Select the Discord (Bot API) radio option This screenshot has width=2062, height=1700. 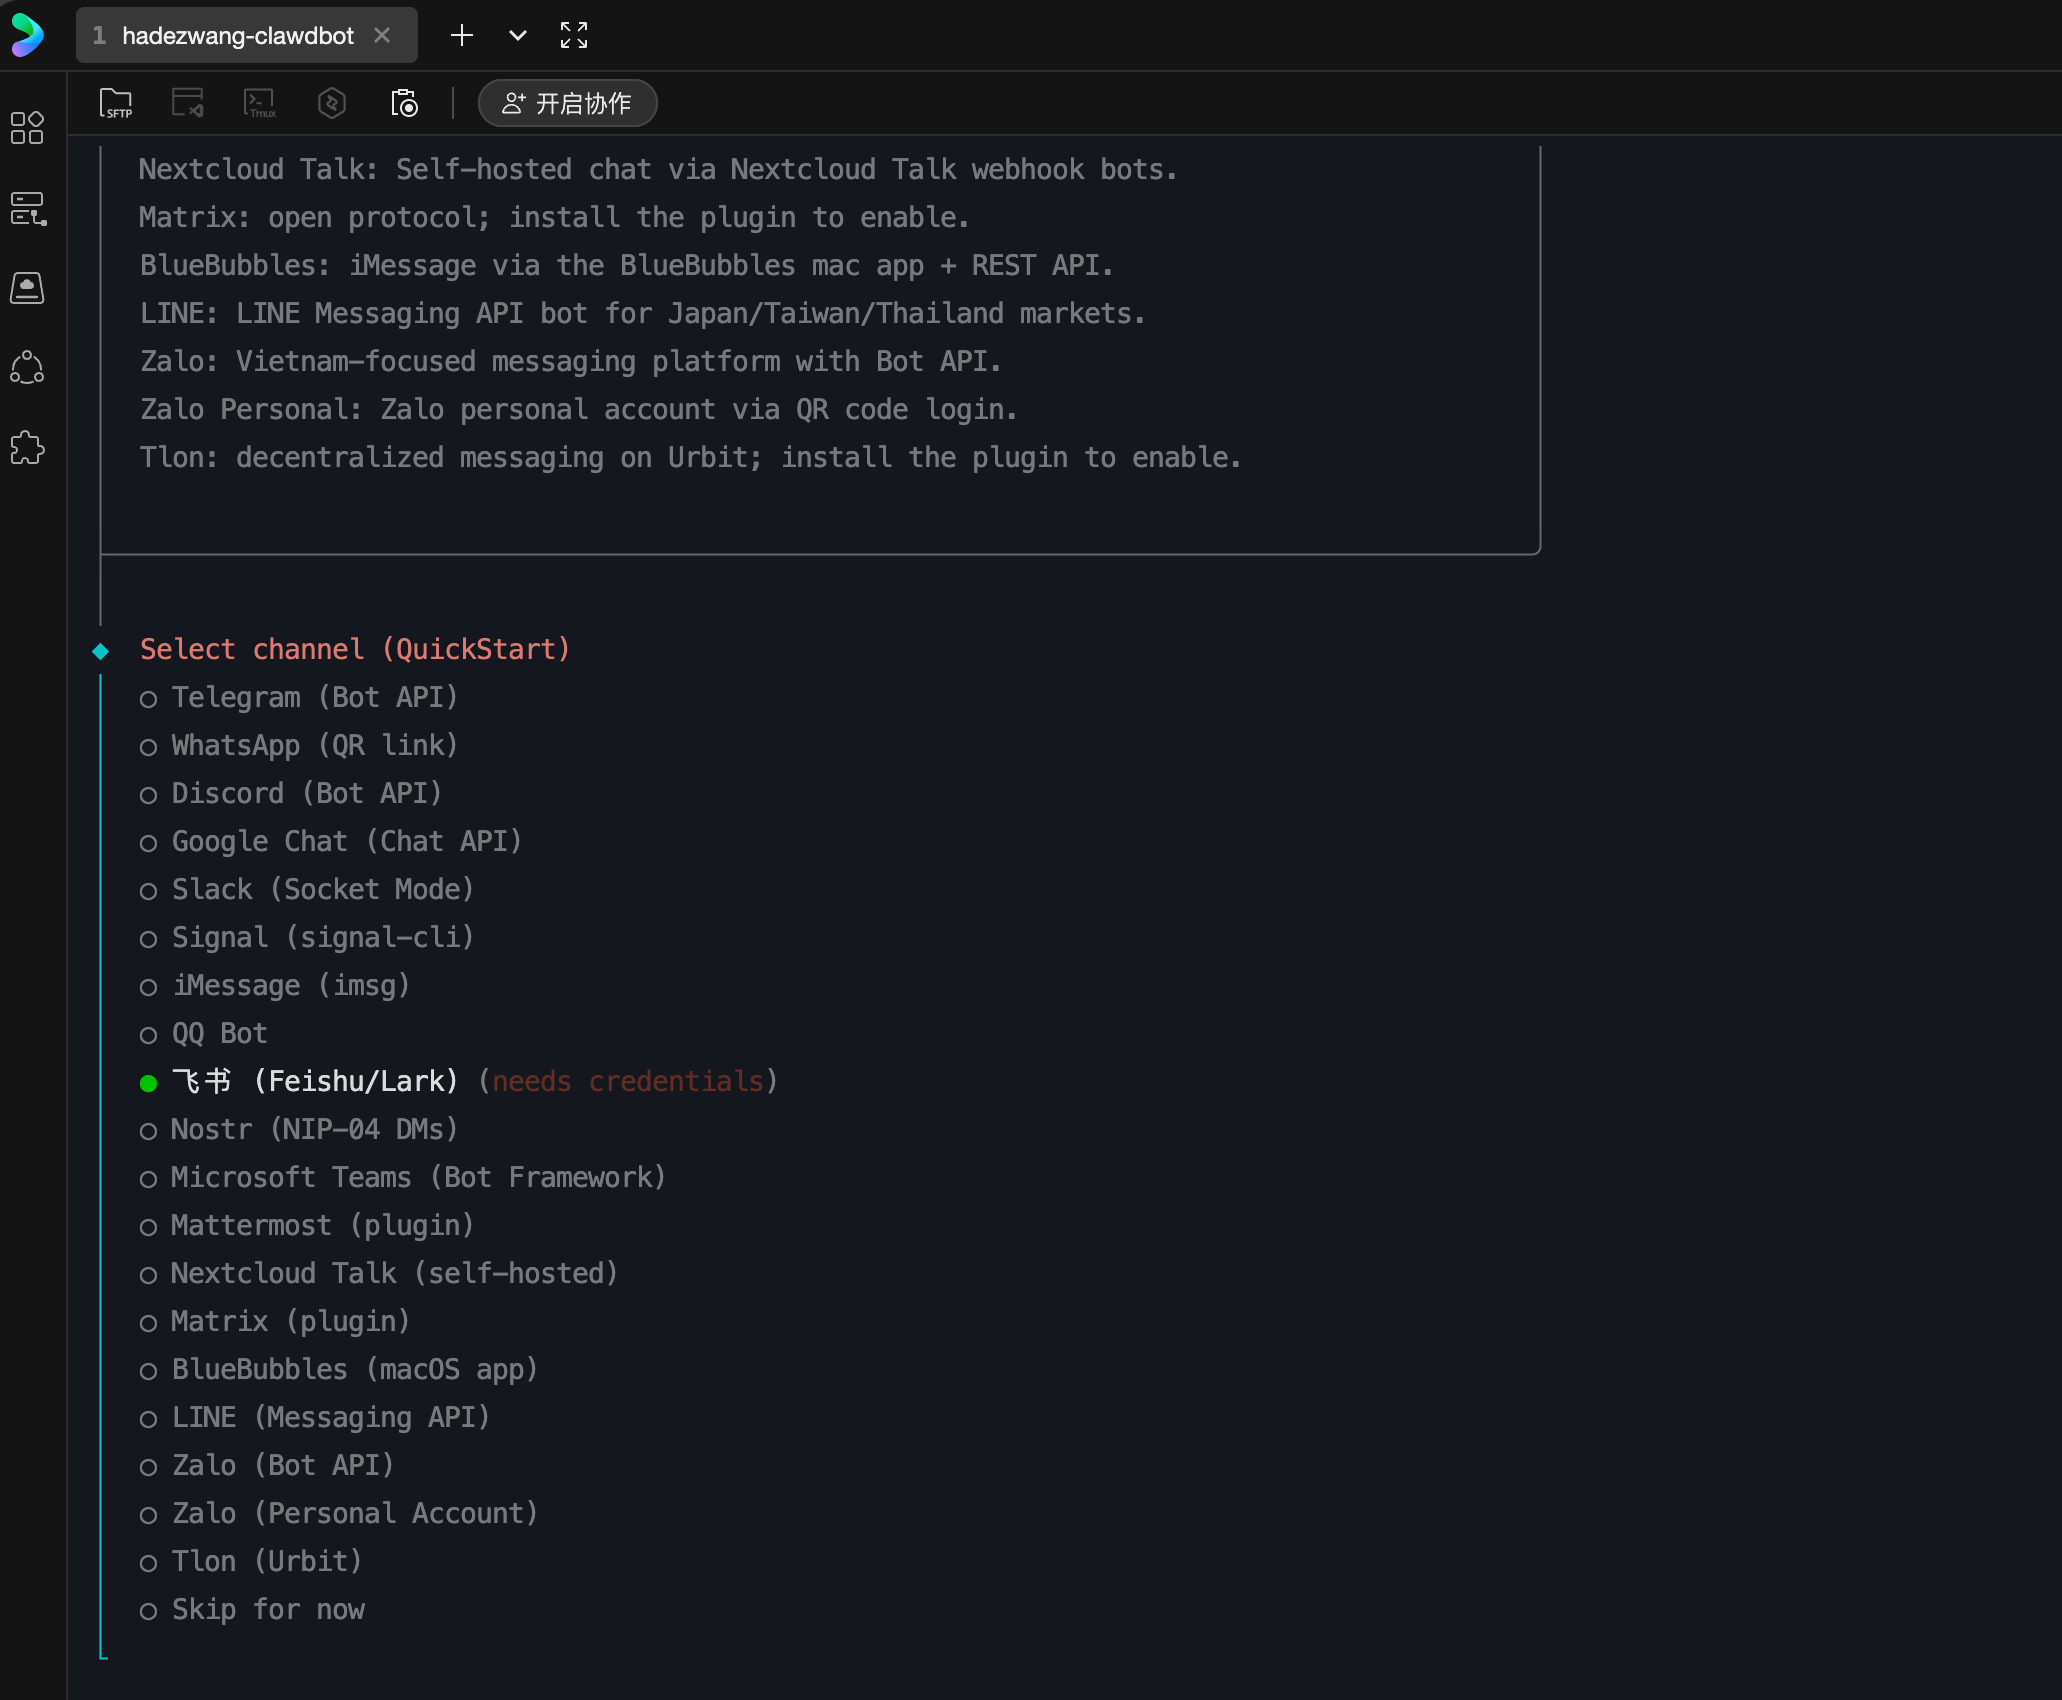tap(305, 793)
